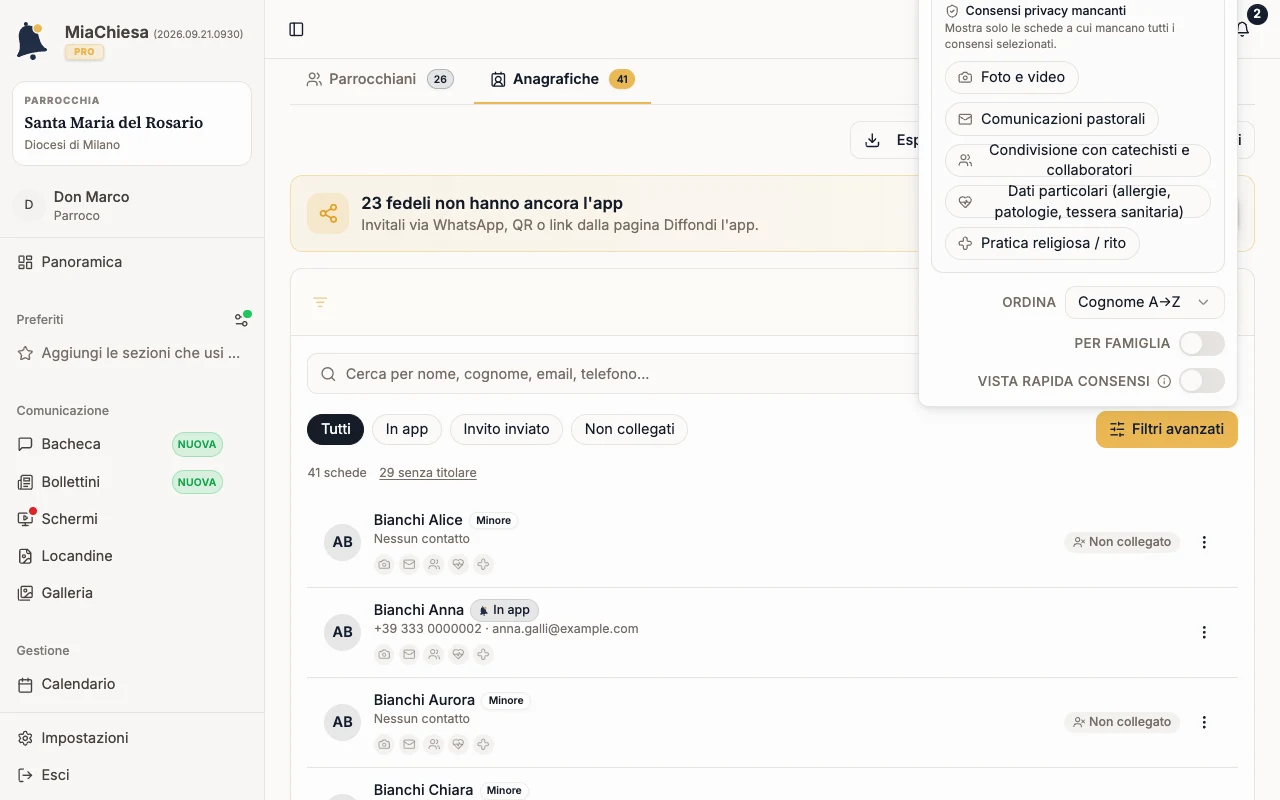
Task: Click mail consent icon under Bianchi Alice
Action: (x=409, y=564)
